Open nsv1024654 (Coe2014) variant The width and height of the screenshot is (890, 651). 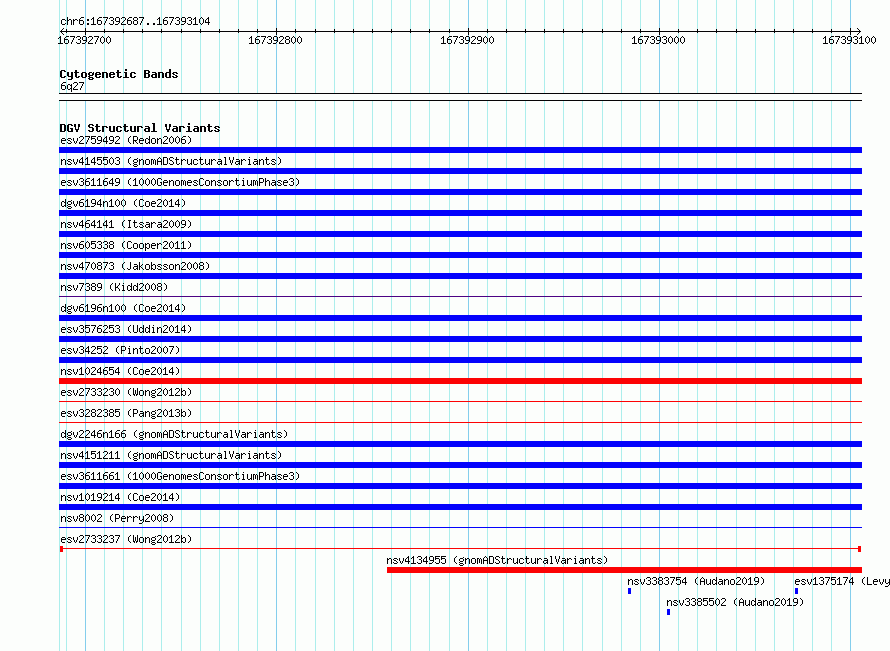120,371
